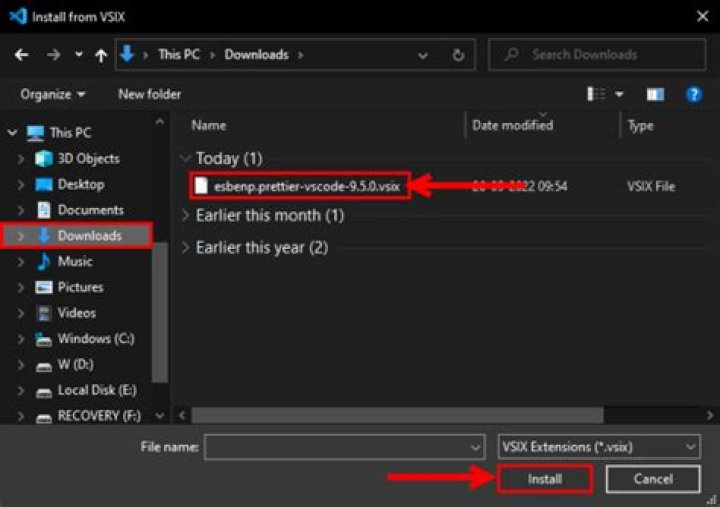Image resolution: width=720 pixels, height=507 pixels.
Task: Expand the Downloads node
Action: [x=20, y=236]
